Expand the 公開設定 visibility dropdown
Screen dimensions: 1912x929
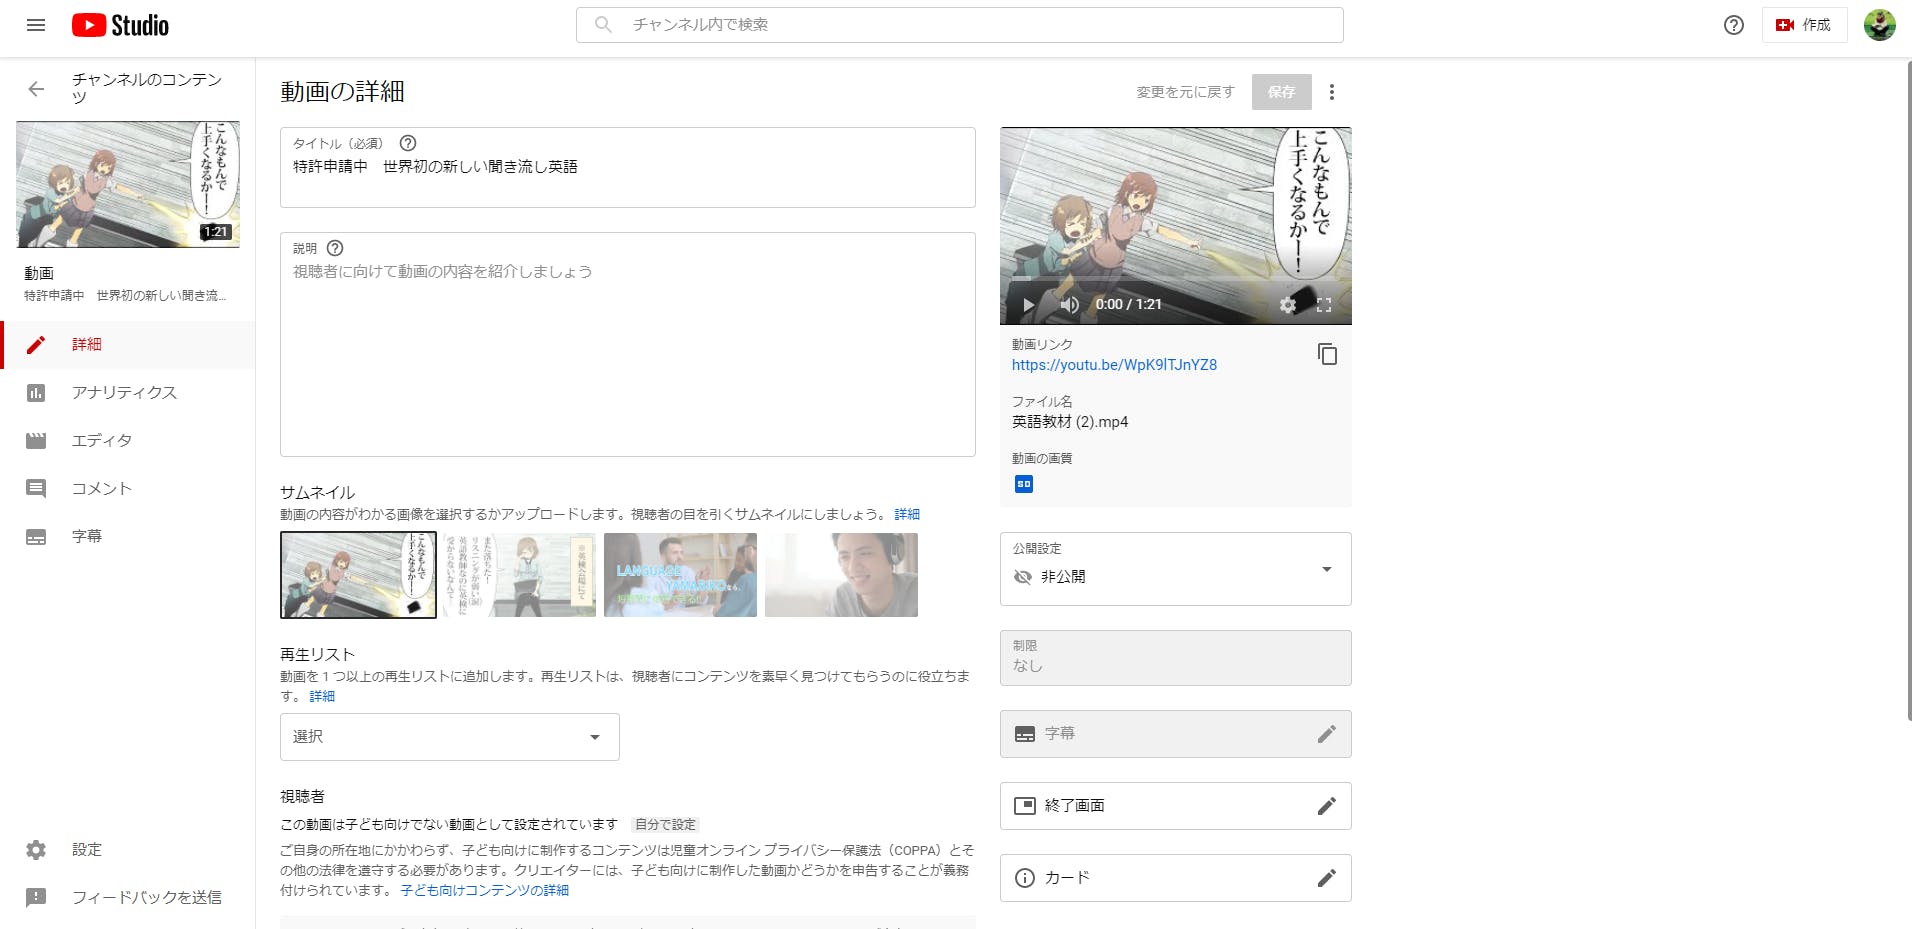coord(1326,569)
